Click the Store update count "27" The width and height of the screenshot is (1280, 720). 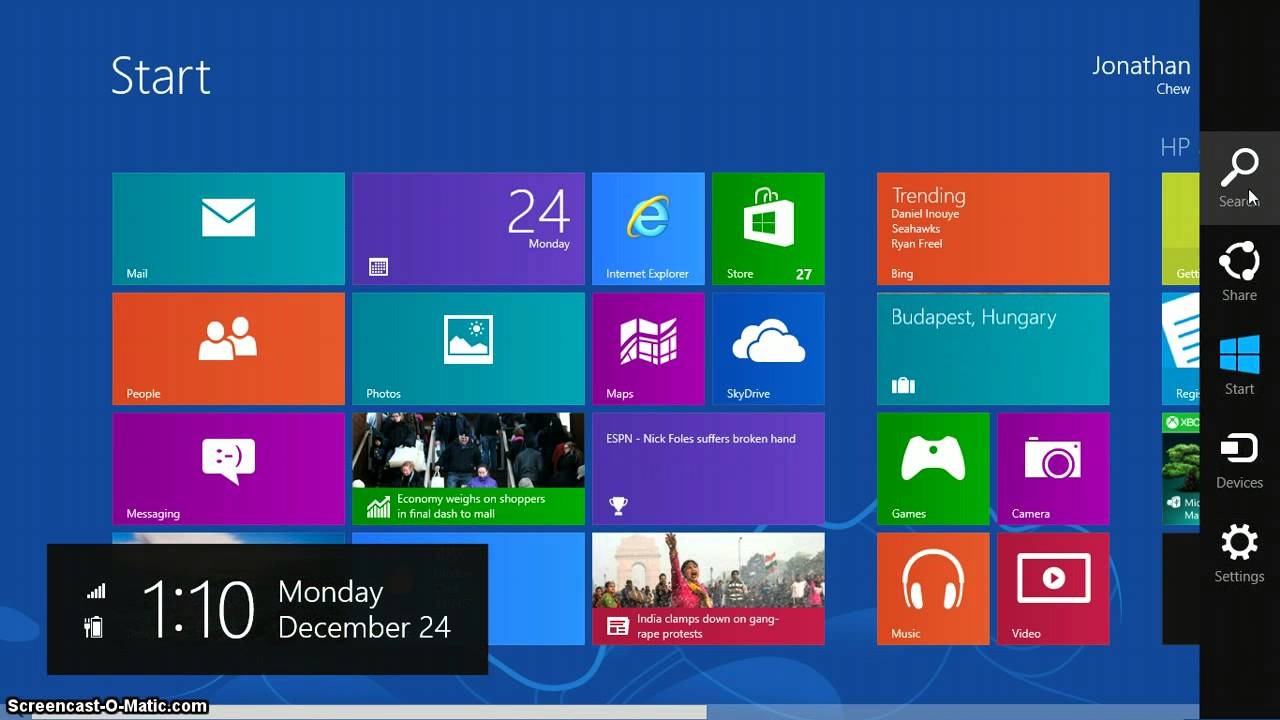(x=804, y=274)
